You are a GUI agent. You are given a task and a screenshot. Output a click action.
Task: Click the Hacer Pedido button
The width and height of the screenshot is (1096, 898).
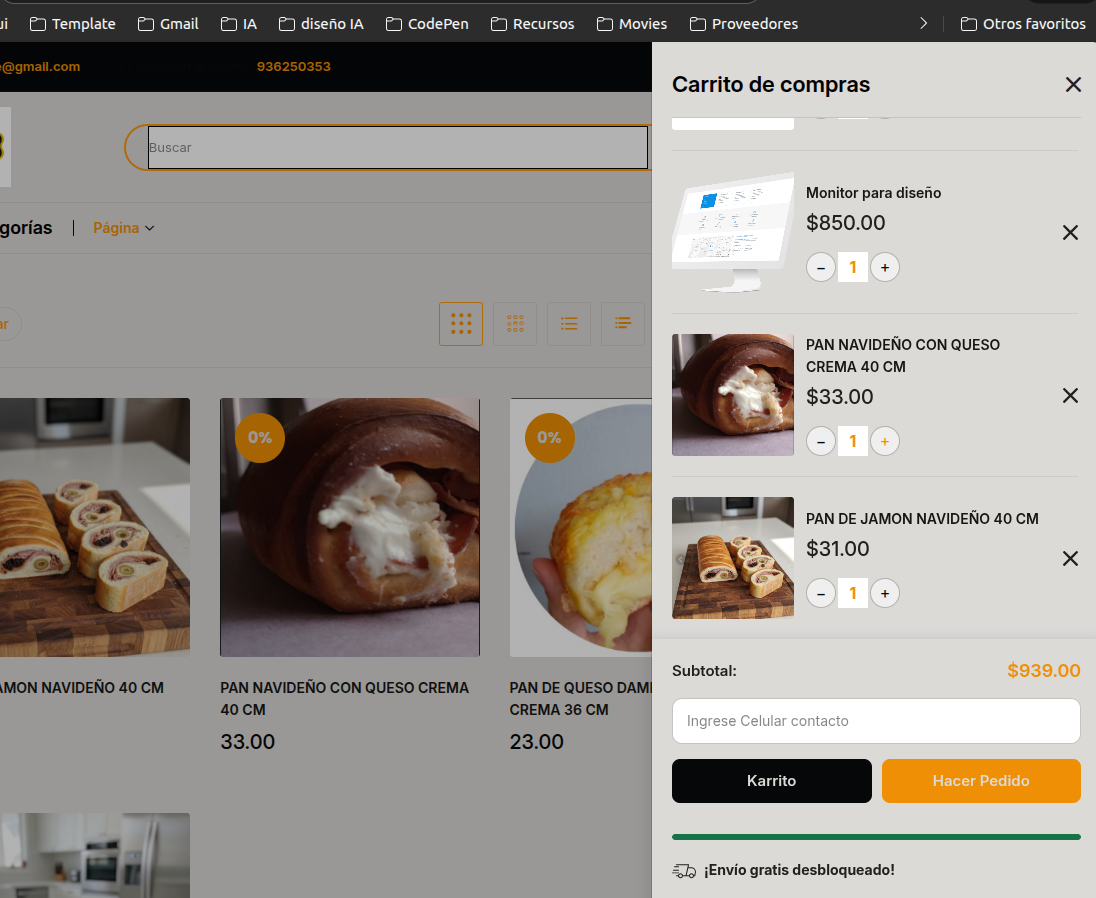pyautogui.click(x=981, y=781)
